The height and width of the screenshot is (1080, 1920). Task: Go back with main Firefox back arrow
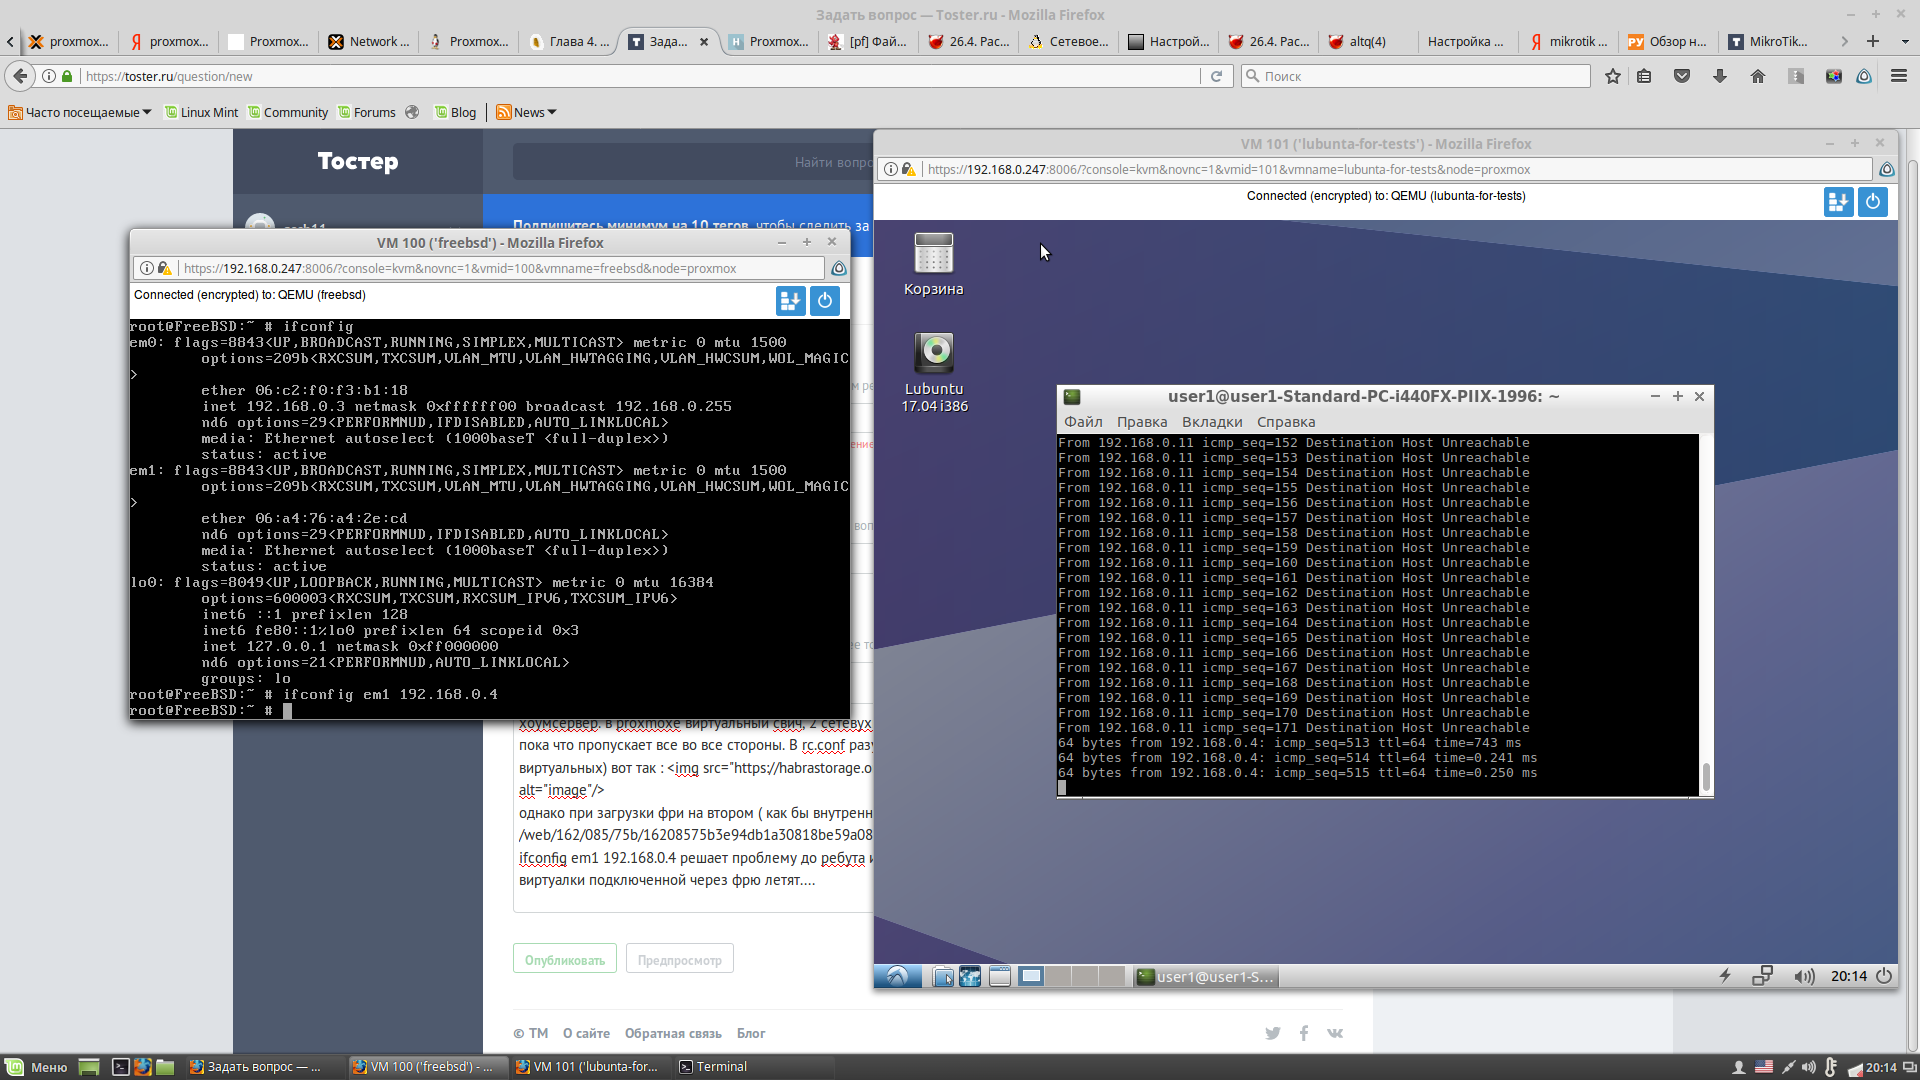(20, 76)
